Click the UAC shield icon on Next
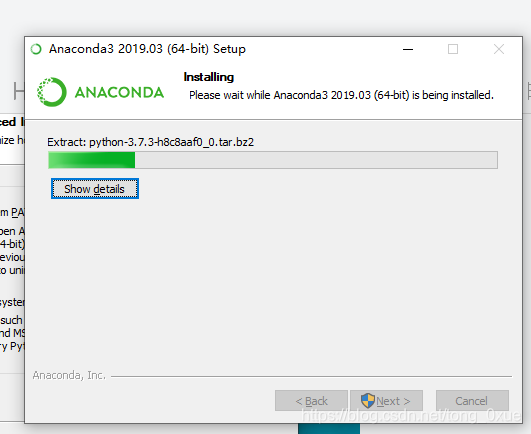 [x=368, y=401]
